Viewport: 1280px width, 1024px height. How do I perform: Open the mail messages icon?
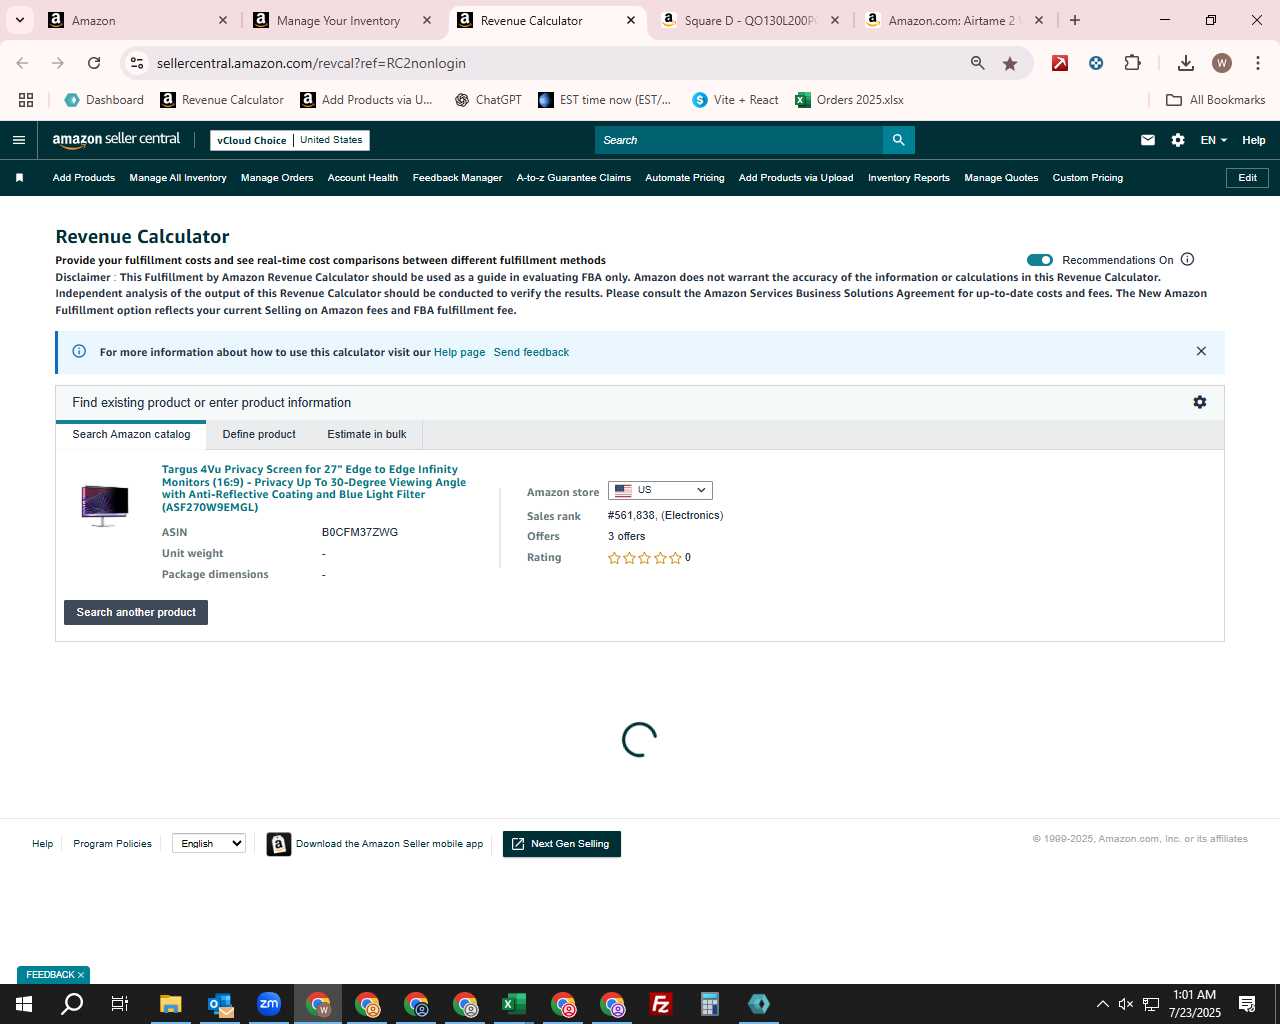(1148, 140)
